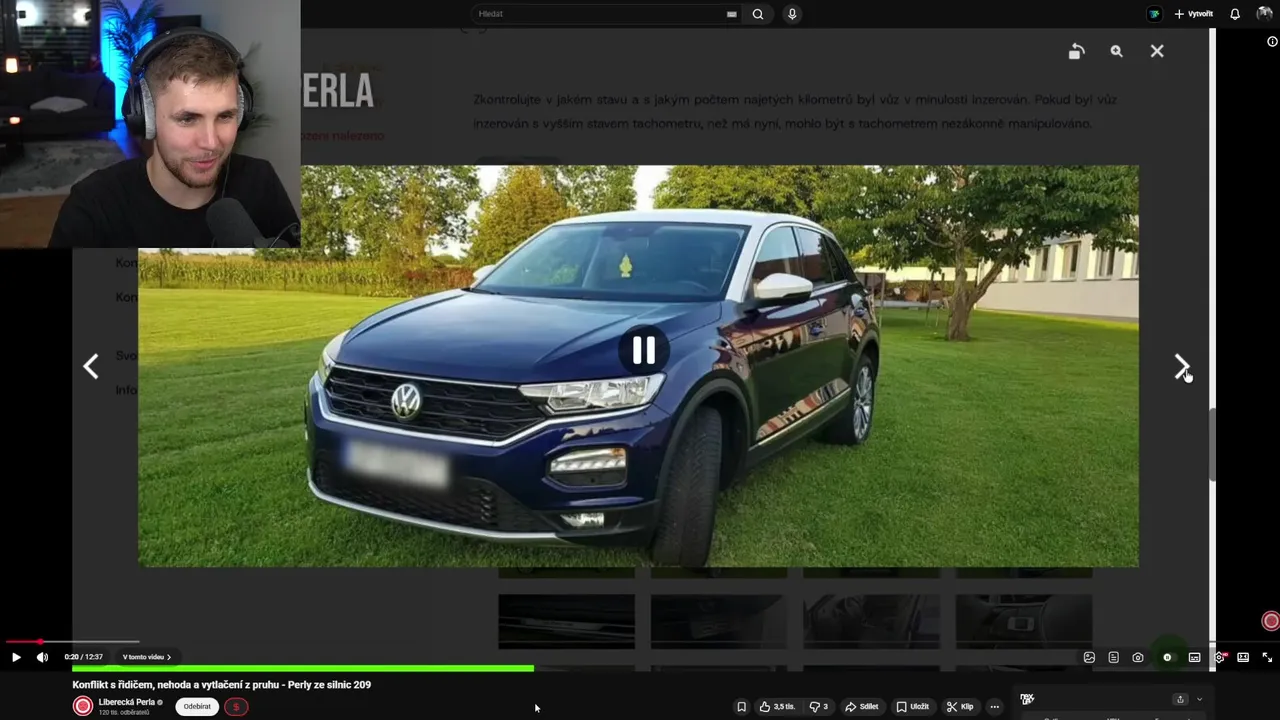Open the Vytvořit create menu

click(x=1193, y=14)
